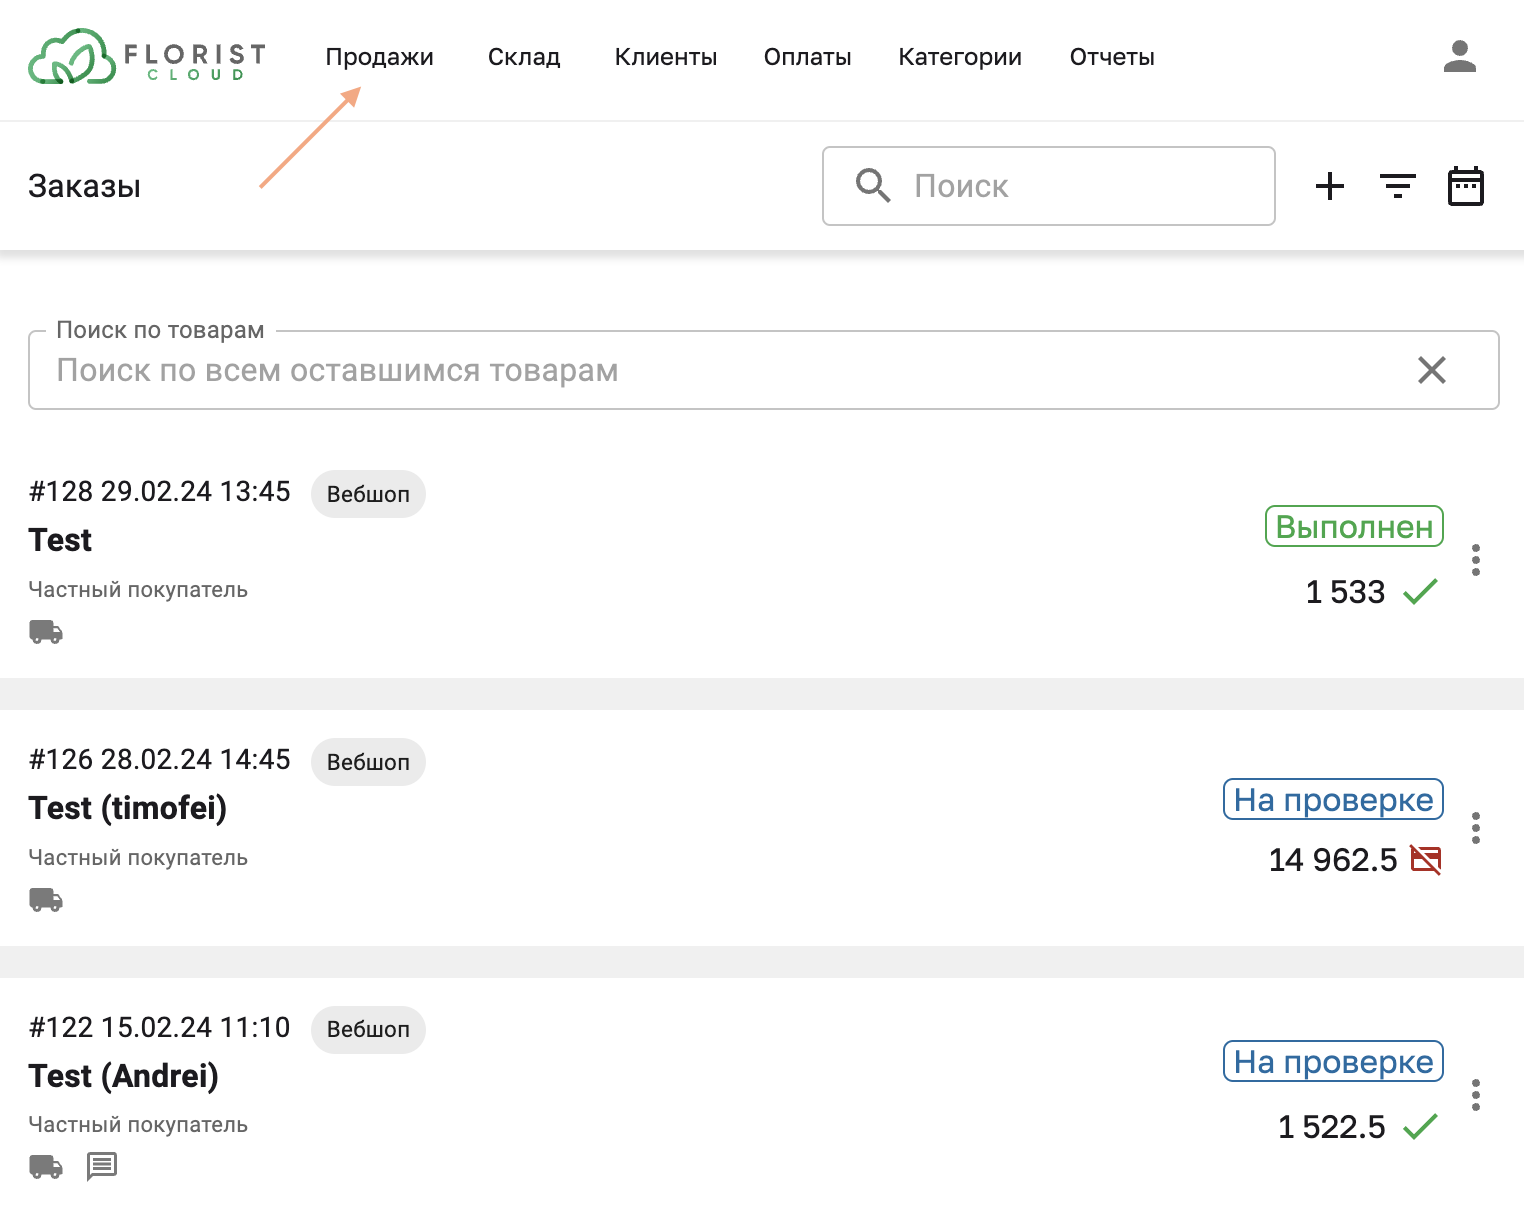1524x1210 pixels.
Task: Open the filter list icon
Action: point(1397,186)
